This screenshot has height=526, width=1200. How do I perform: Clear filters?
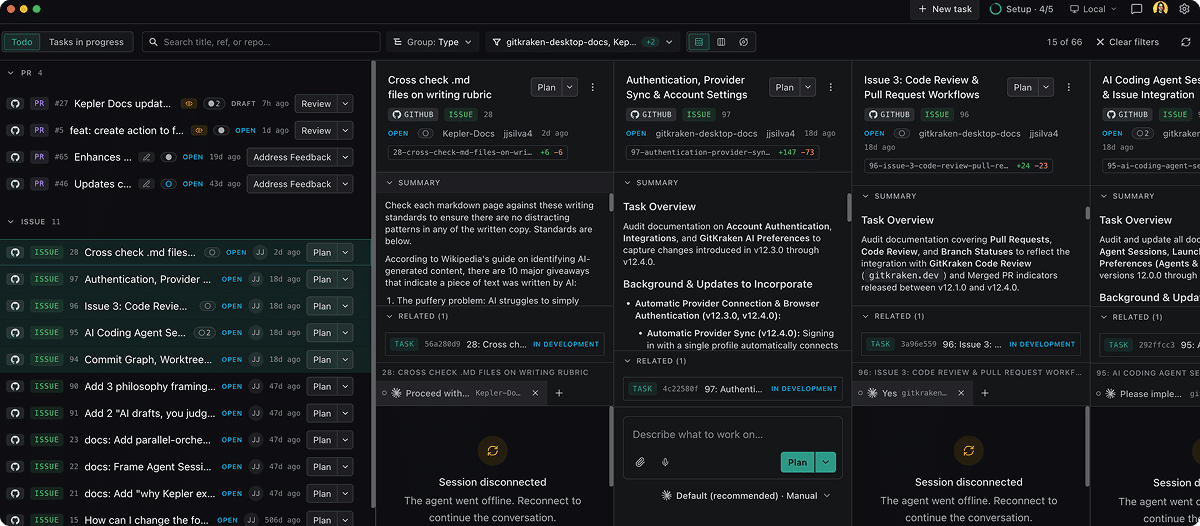tap(1127, 42)
